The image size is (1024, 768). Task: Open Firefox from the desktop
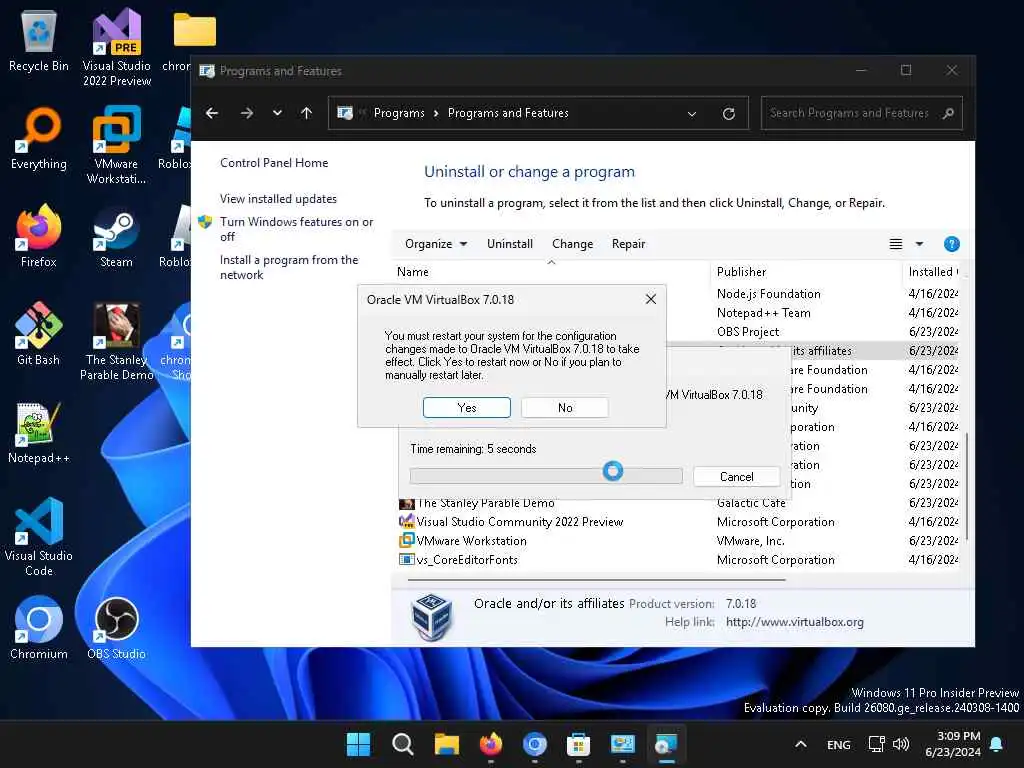(39, 236)
